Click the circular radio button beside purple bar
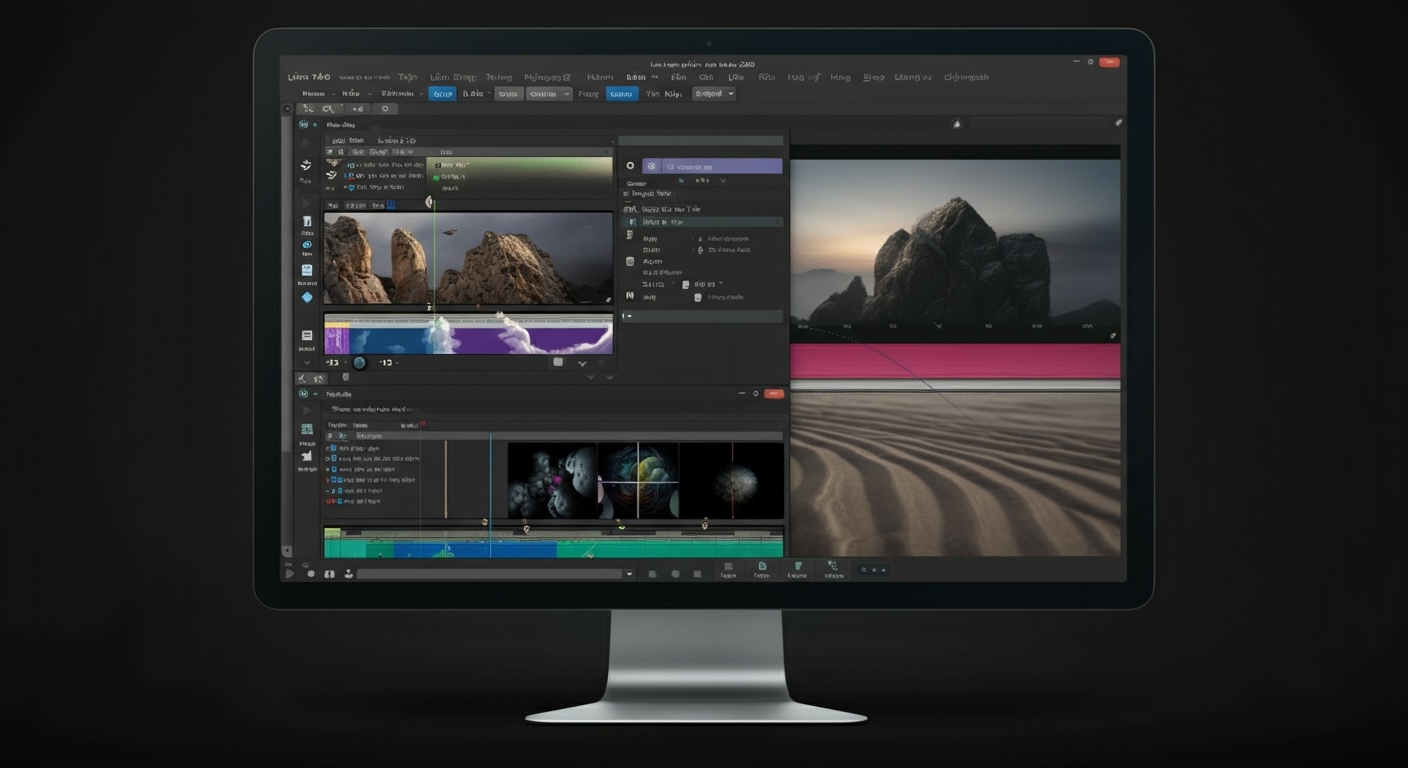Viewport: 1408px width, 768px height. click(630, 166)
